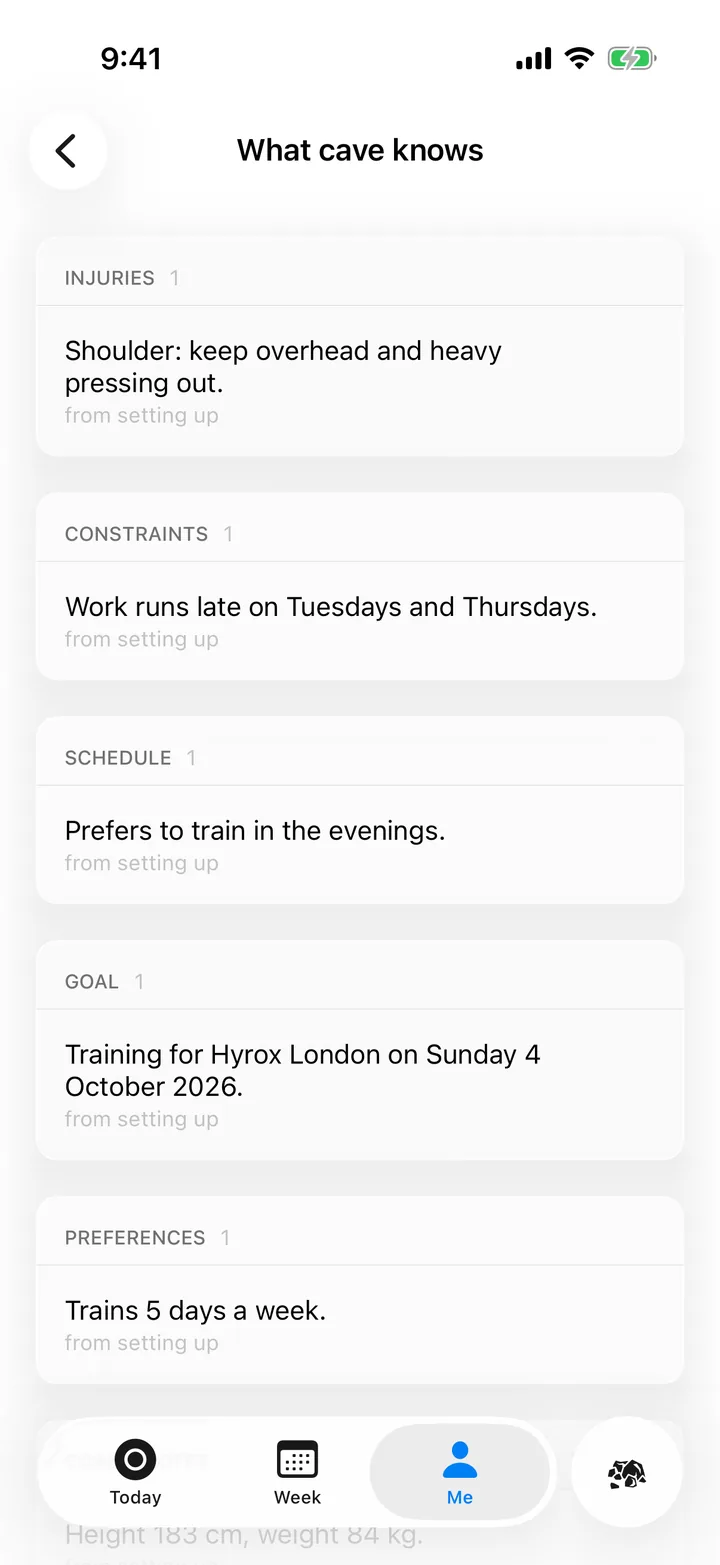
Task: Open the Week calendar icon
Action: [297, 1459]
